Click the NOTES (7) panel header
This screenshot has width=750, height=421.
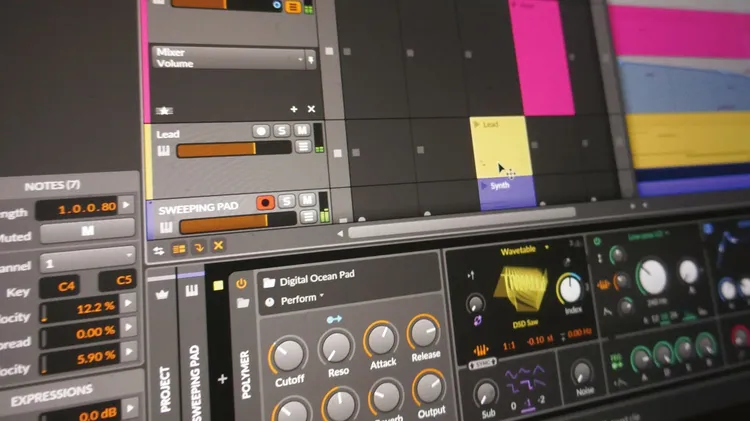(52, 186)
